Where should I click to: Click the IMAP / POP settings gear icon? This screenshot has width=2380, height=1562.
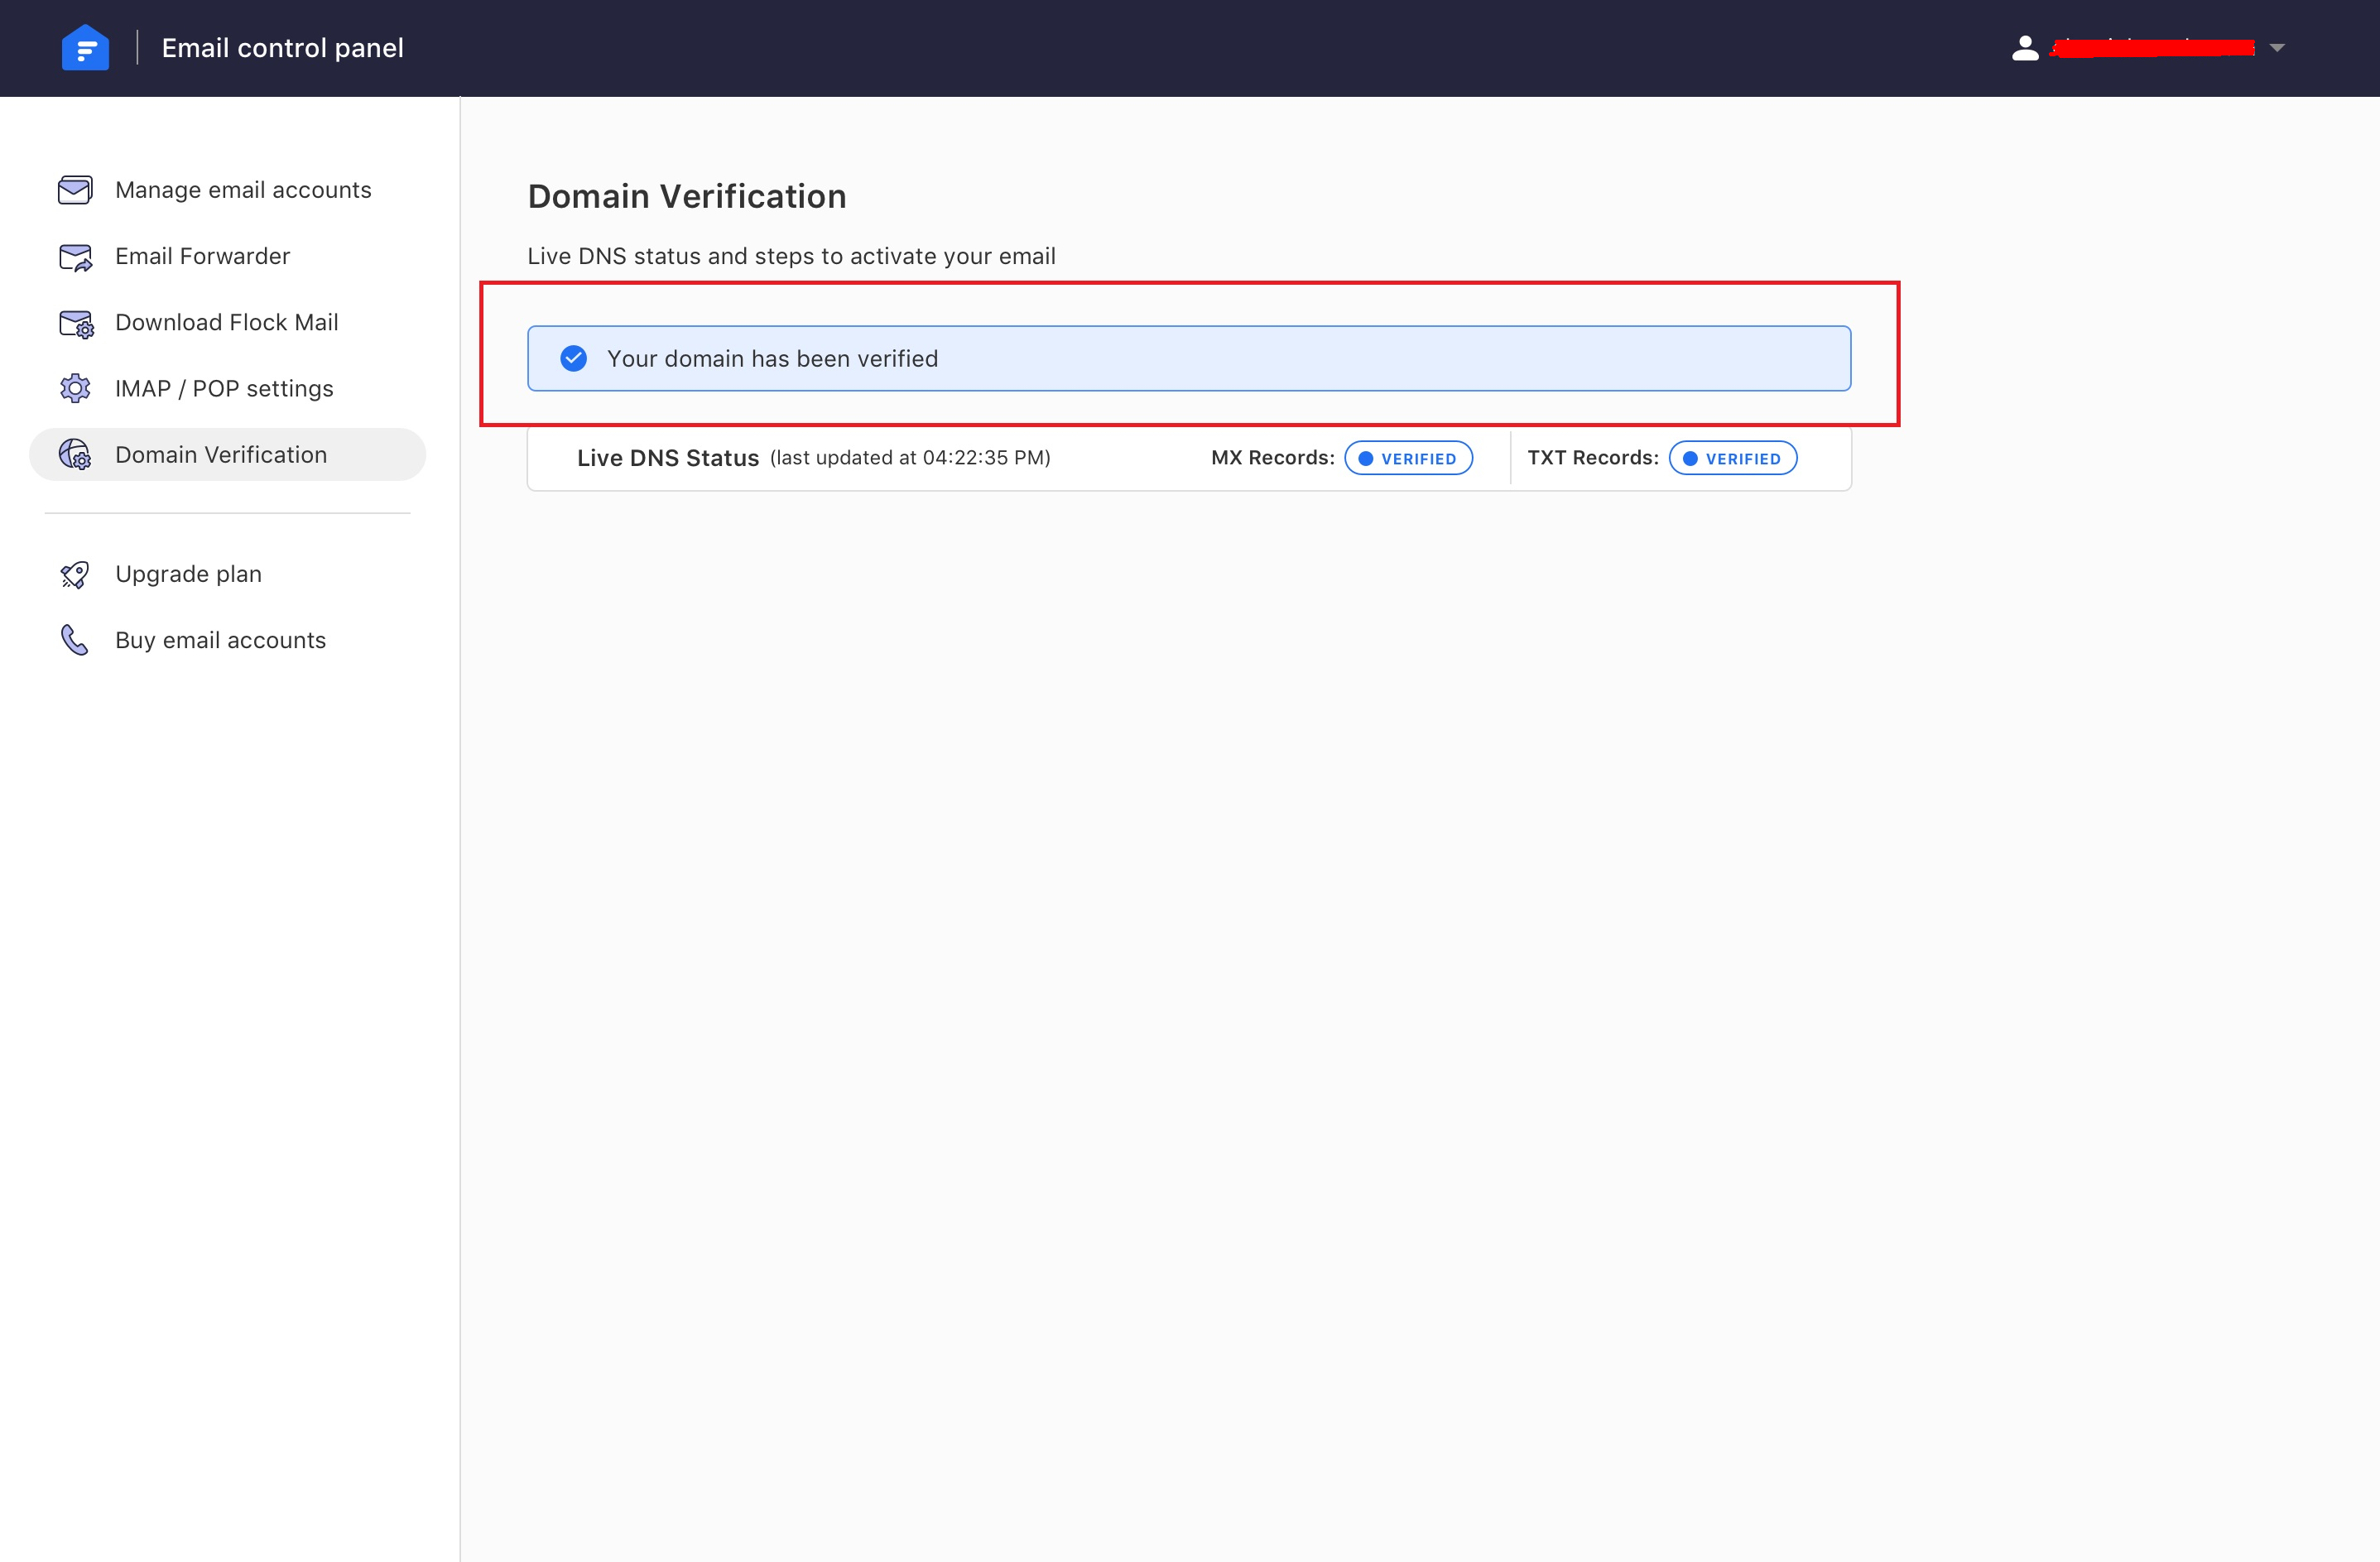click(75, 389)
